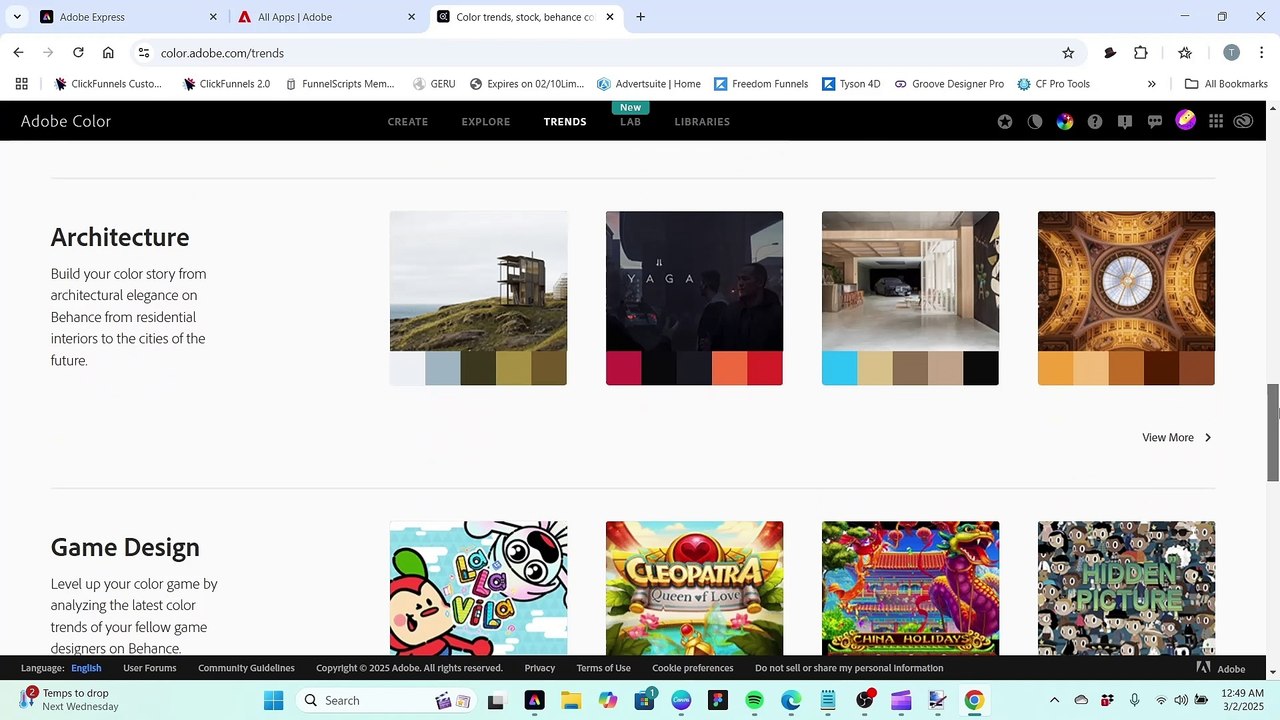Show hidden system tray icons chevron
The width and height of the screenshot is (1280, 720).
(x=1054, y=700)
